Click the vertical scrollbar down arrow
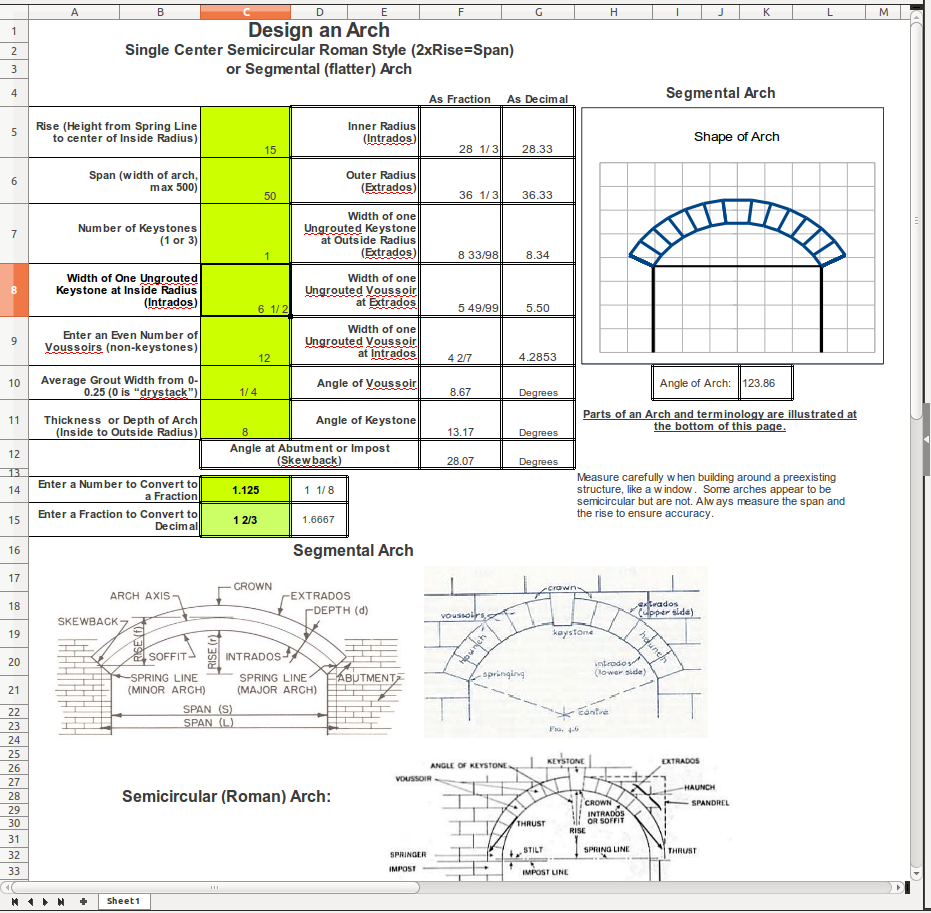The height and width of the screenshot is (913, 931). pos(915,874)
